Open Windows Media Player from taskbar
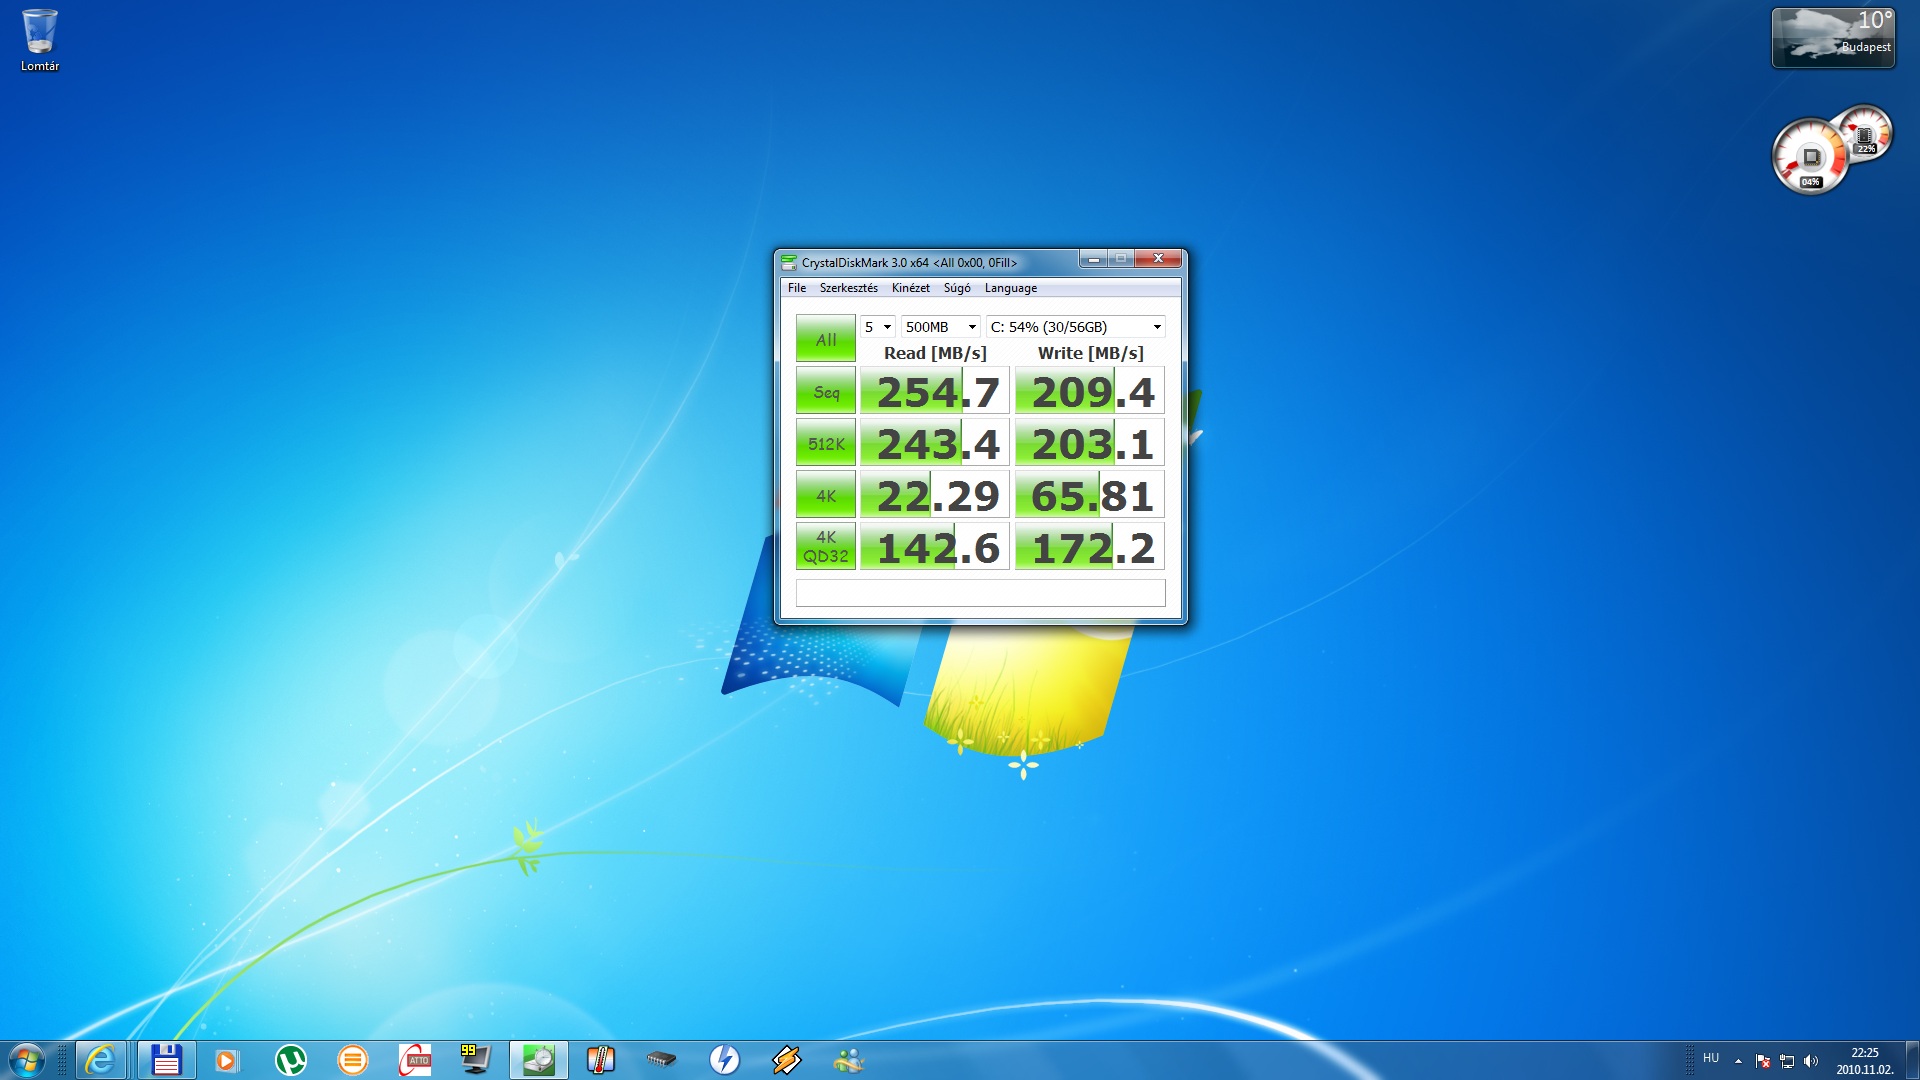This screenshot has height=1080, width=1920. point(228,1060)
